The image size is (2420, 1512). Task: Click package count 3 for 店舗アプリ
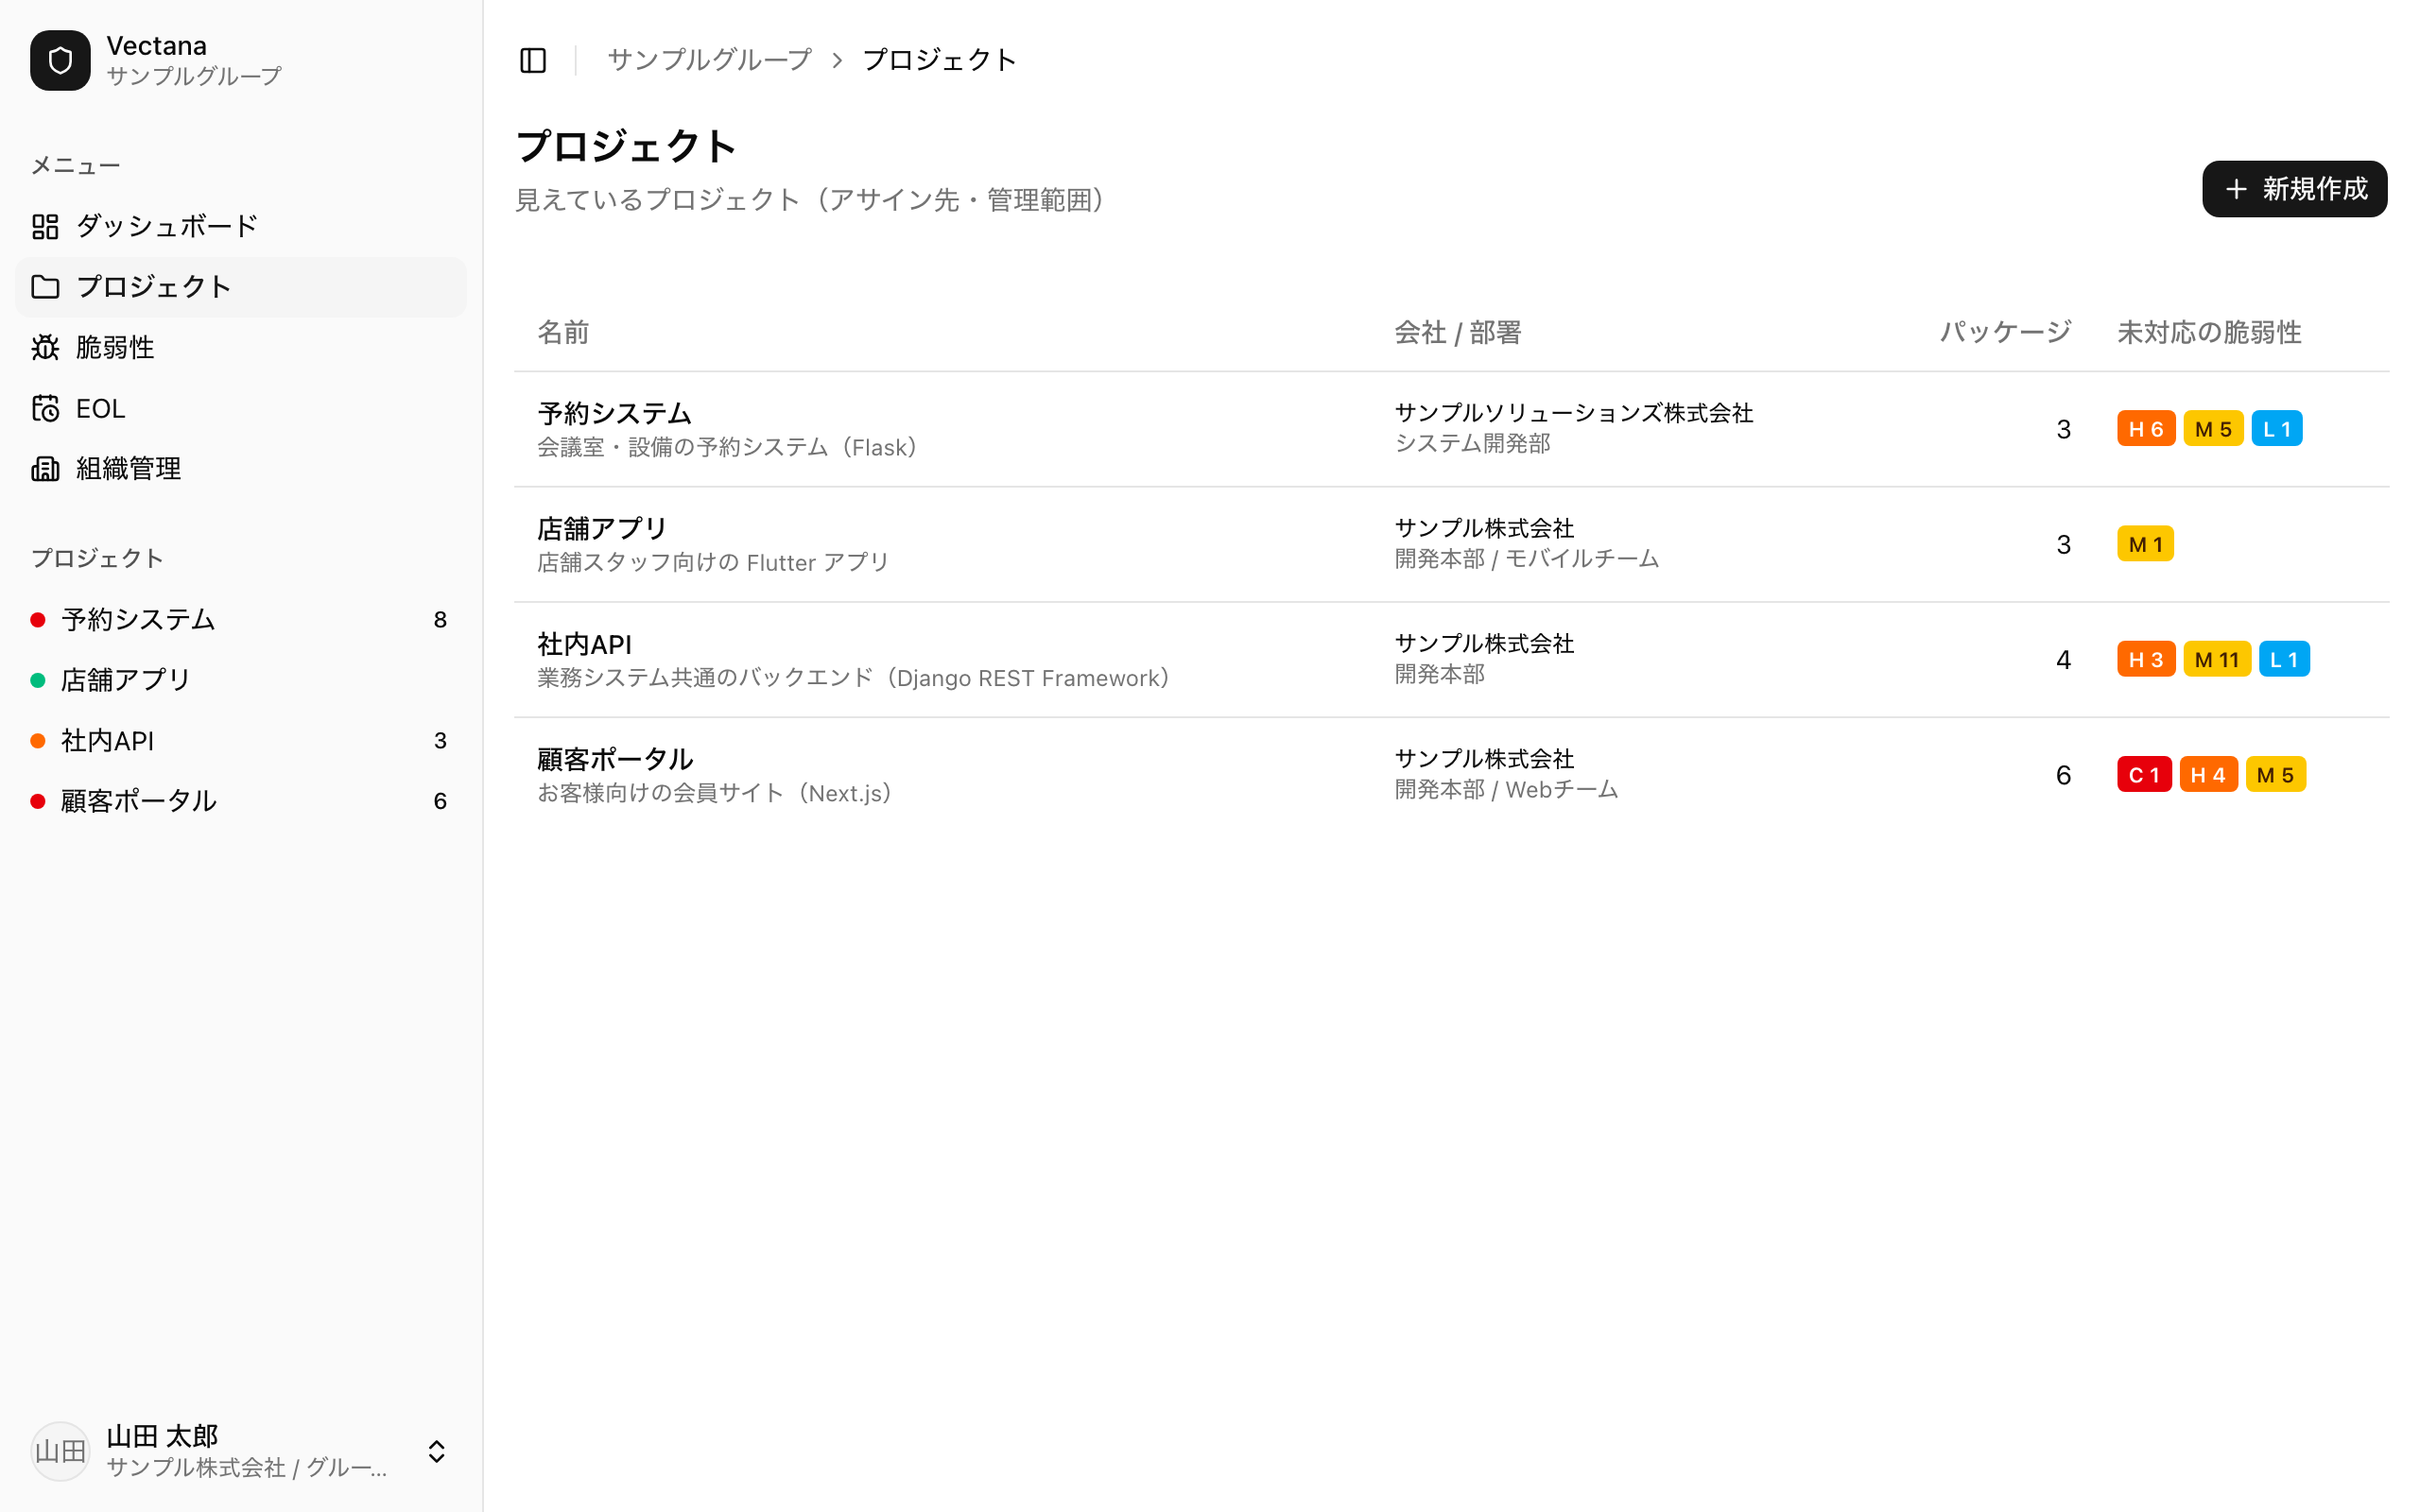2063,544
